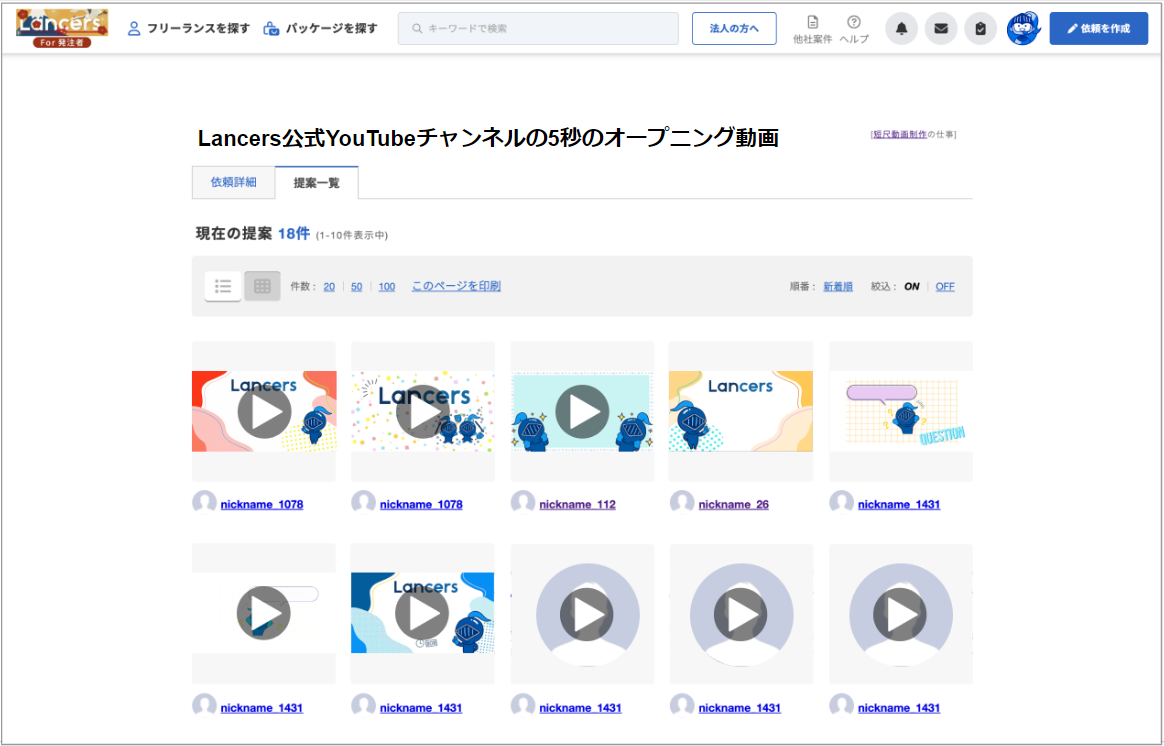Open the messages envelope icon
1164x746 pixels.
tap(941, 28)
